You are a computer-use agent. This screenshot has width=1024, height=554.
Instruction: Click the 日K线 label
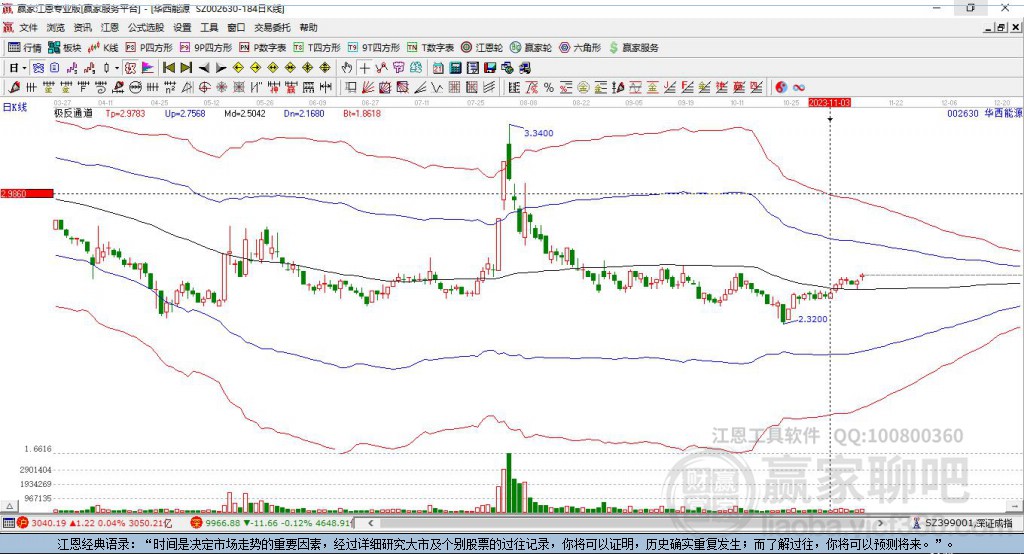point(14,107)
